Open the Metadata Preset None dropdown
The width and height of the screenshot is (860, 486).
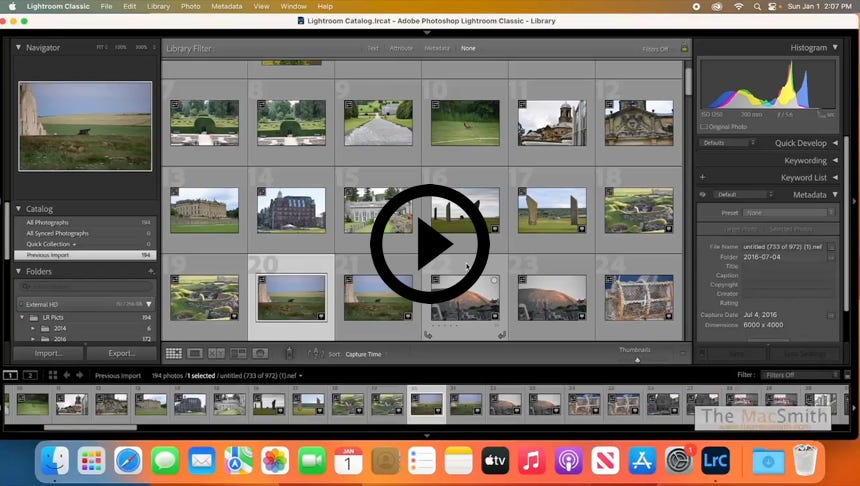(789, 212)
